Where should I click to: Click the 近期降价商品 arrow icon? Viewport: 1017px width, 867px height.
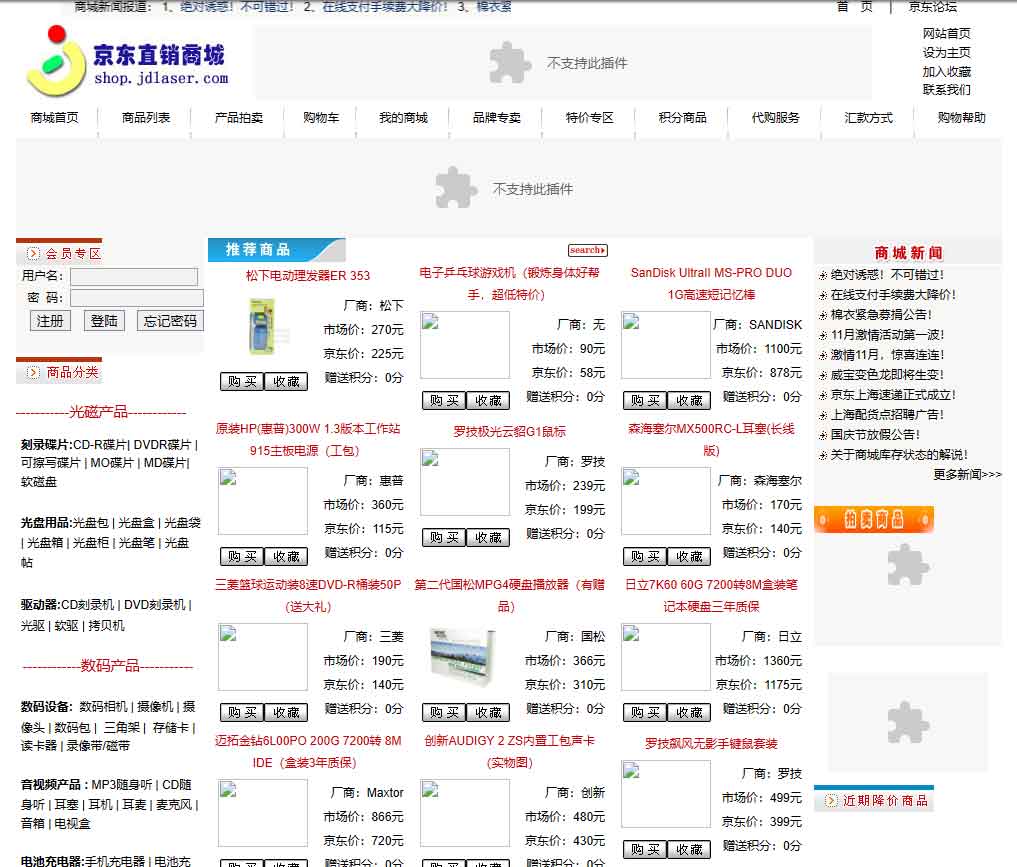(831, 801)
